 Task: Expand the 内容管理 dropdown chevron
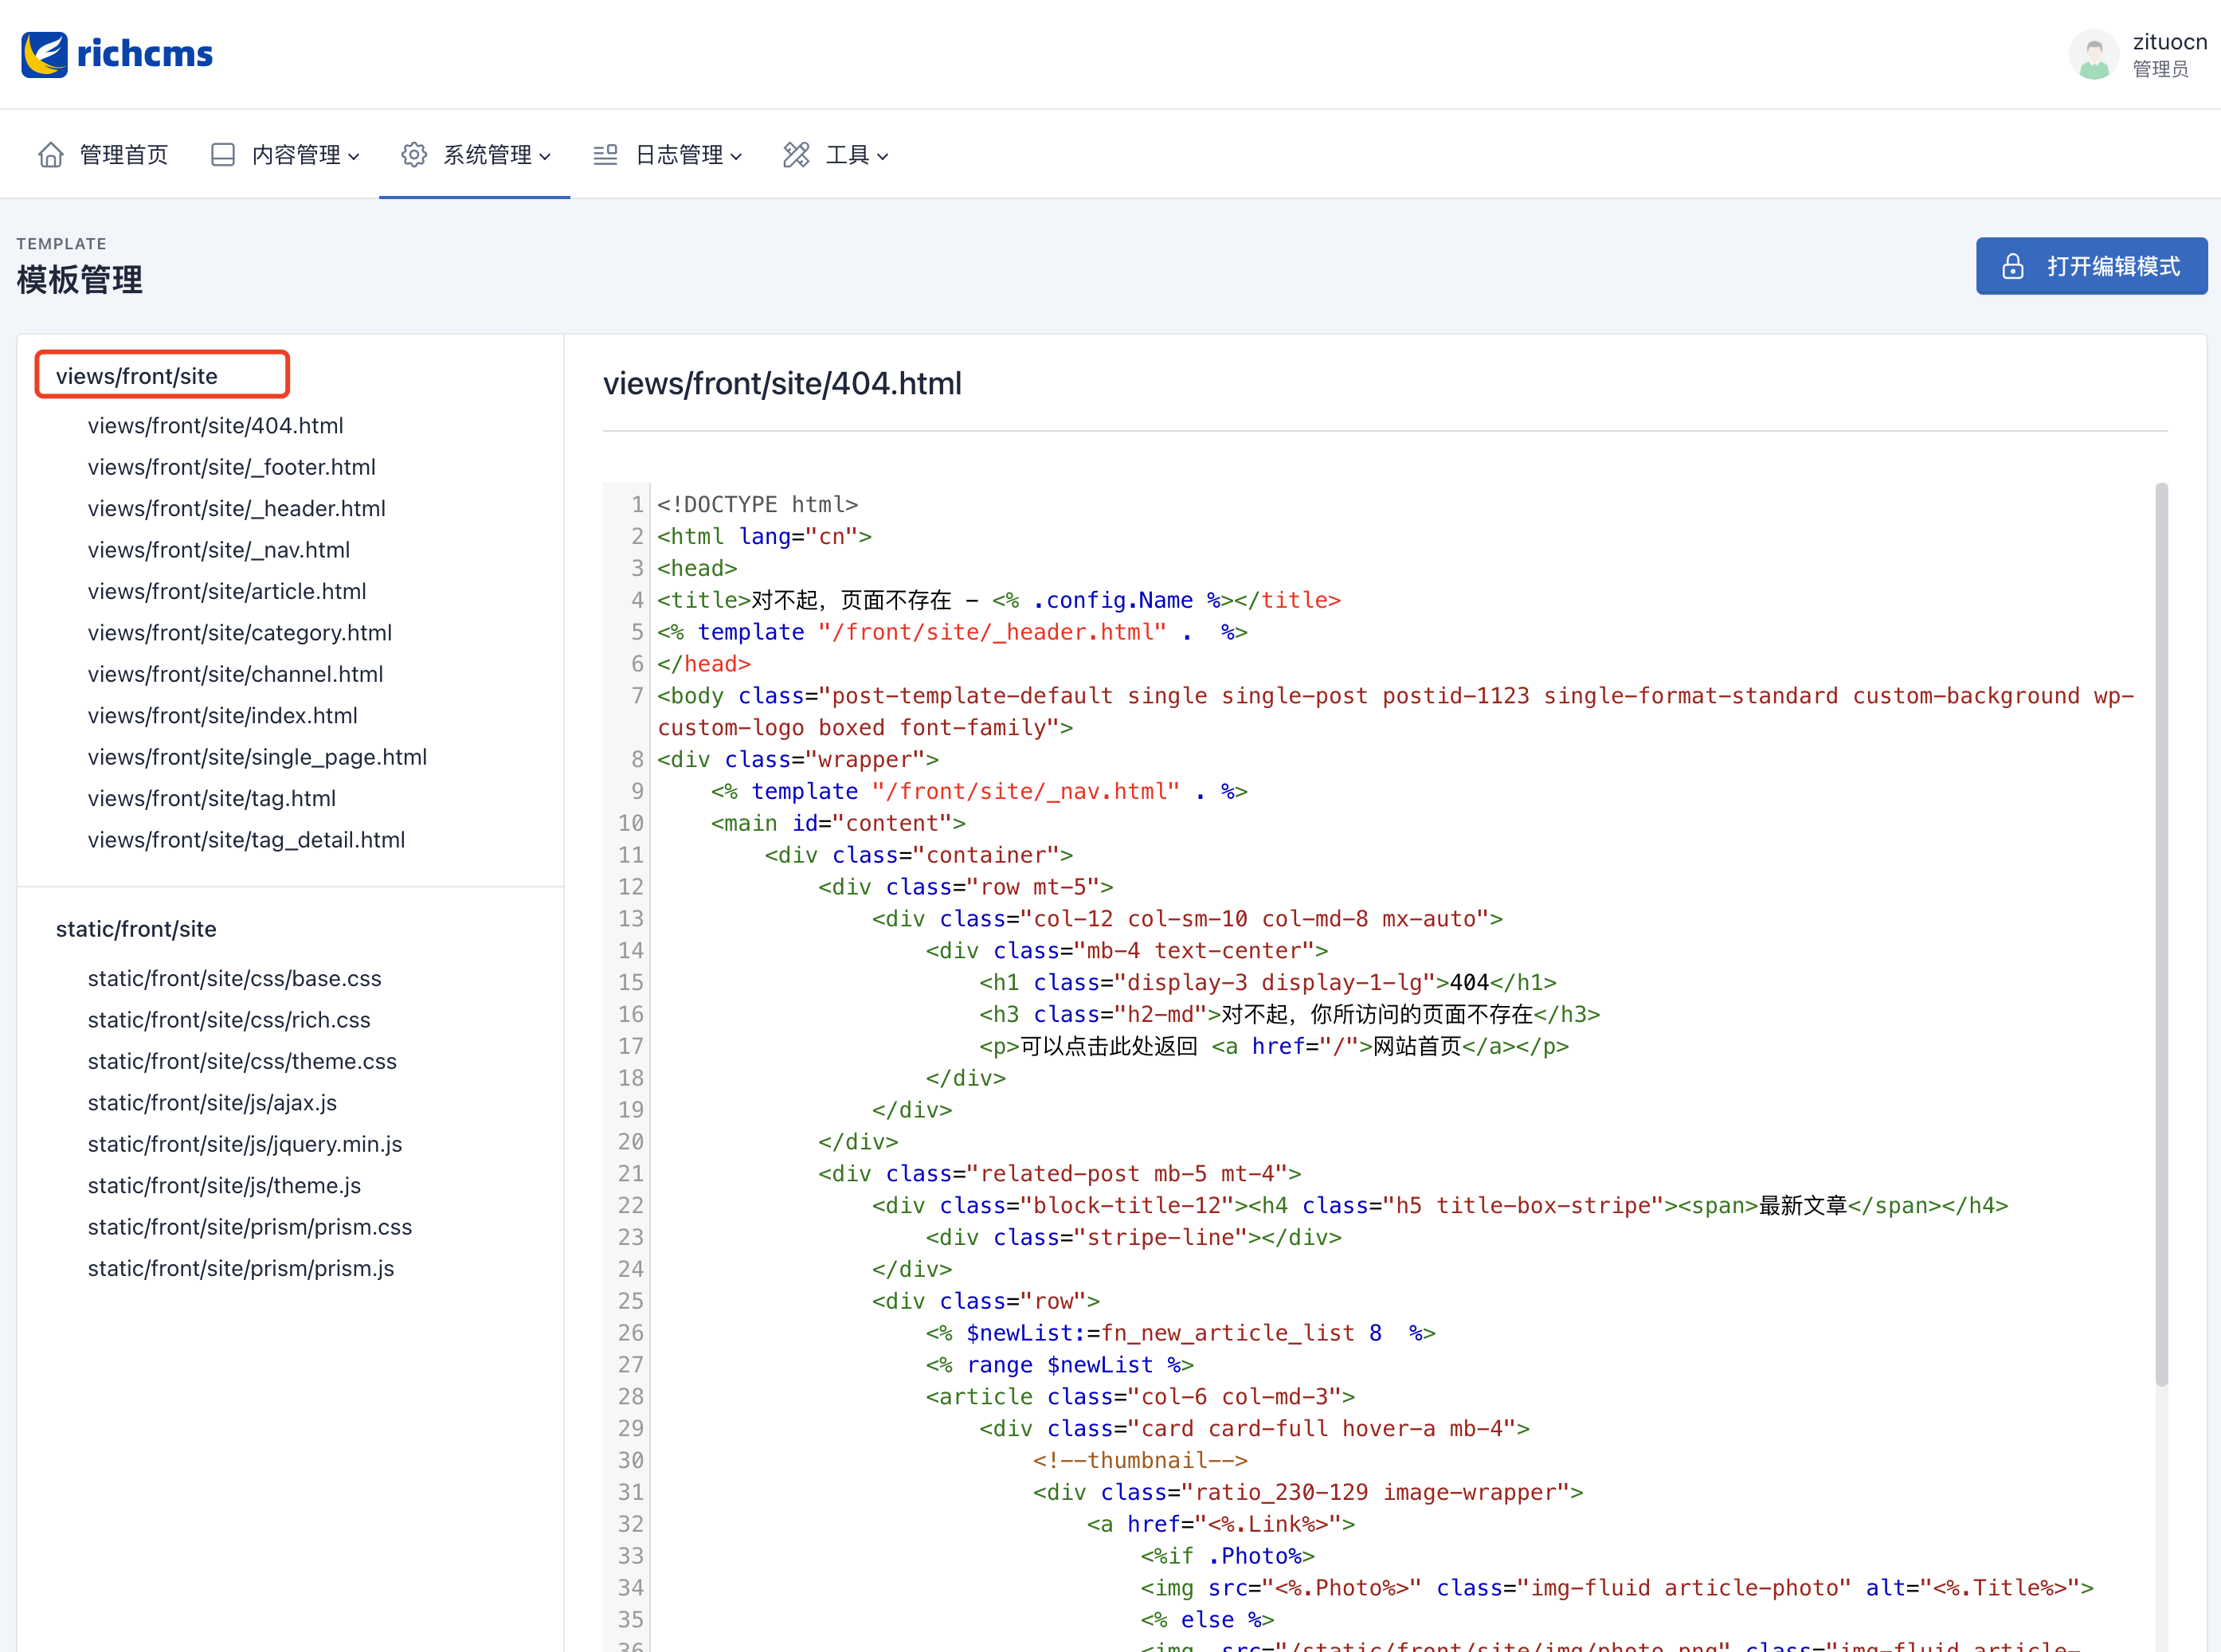[353, 156]
